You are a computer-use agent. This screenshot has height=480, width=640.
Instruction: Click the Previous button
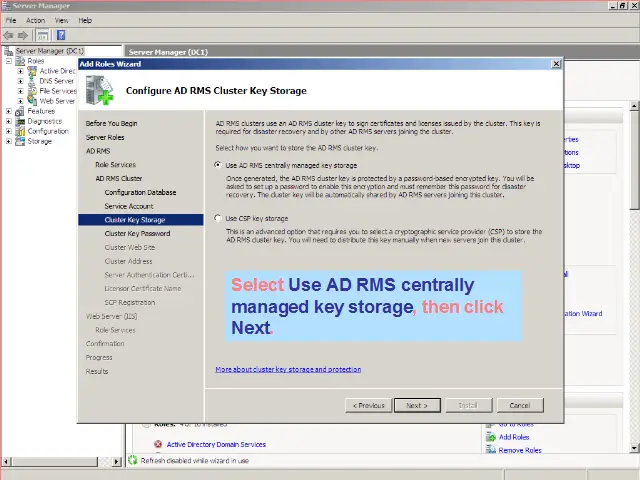point(369,405)
